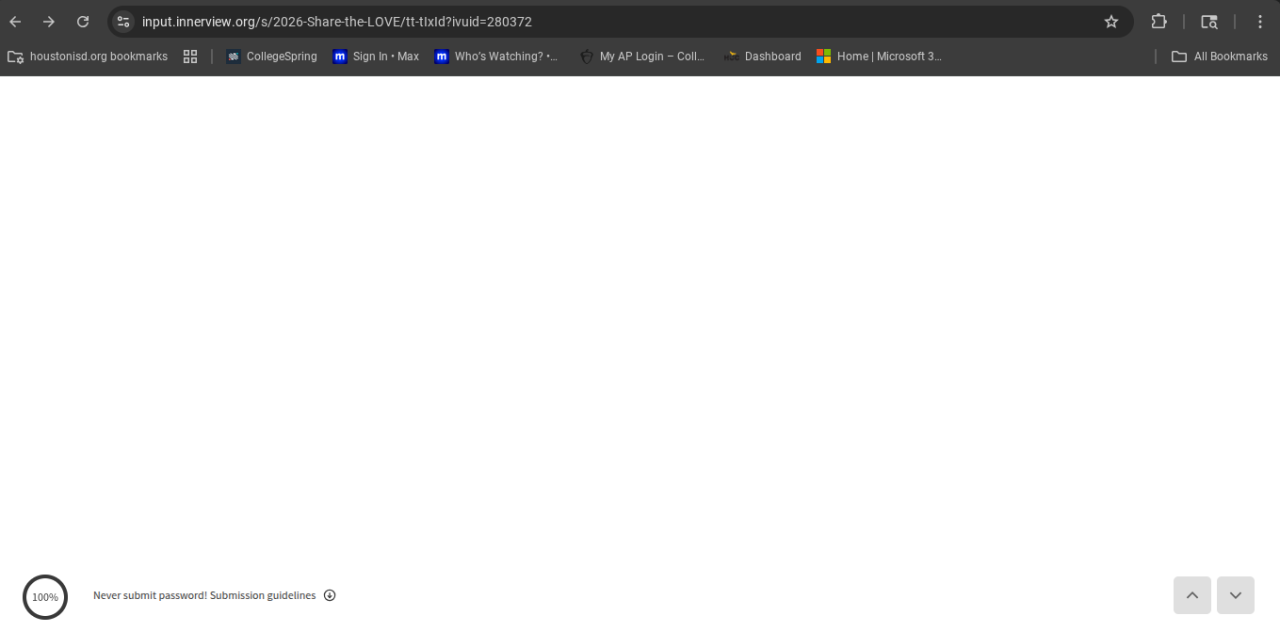Open the Chrome three-dot menu
Image resolution: width=1280 pixels, height=632 pixels.
(x=1260, y=21)
